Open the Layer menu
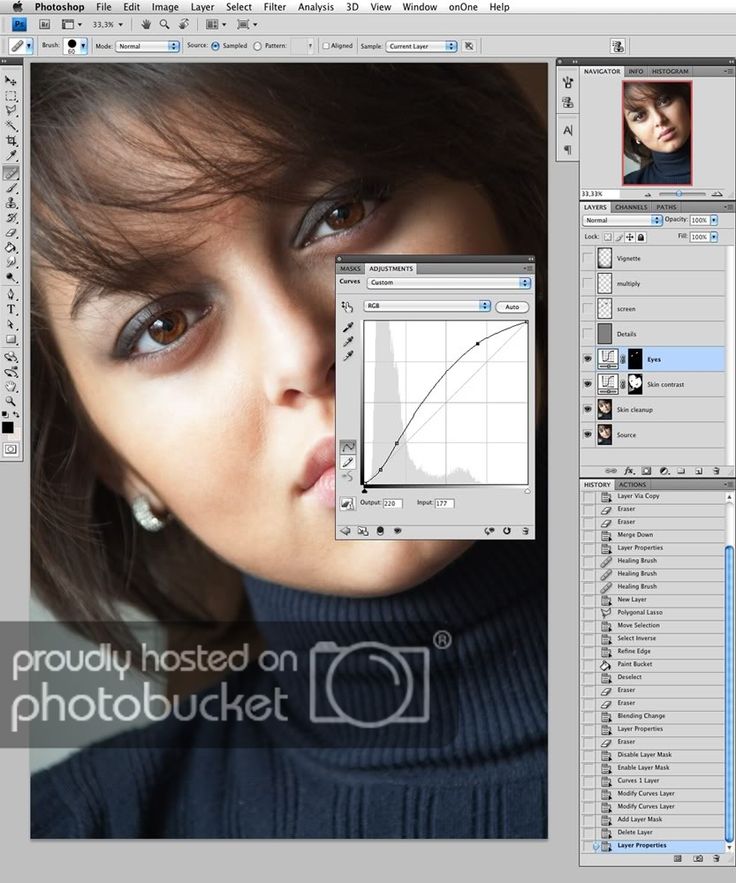Screen dimensions: 736x883 [202, 7]
